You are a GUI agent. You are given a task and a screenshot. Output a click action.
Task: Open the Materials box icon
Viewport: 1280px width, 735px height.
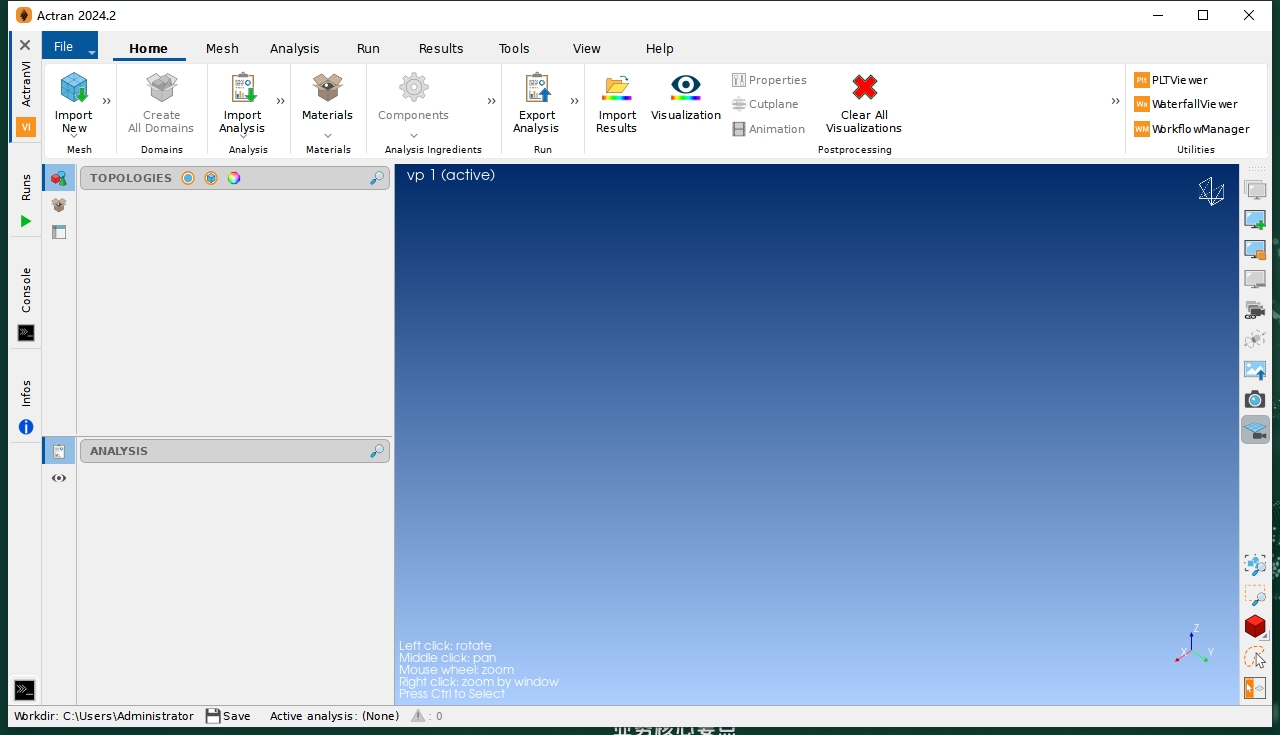[327, 88]
